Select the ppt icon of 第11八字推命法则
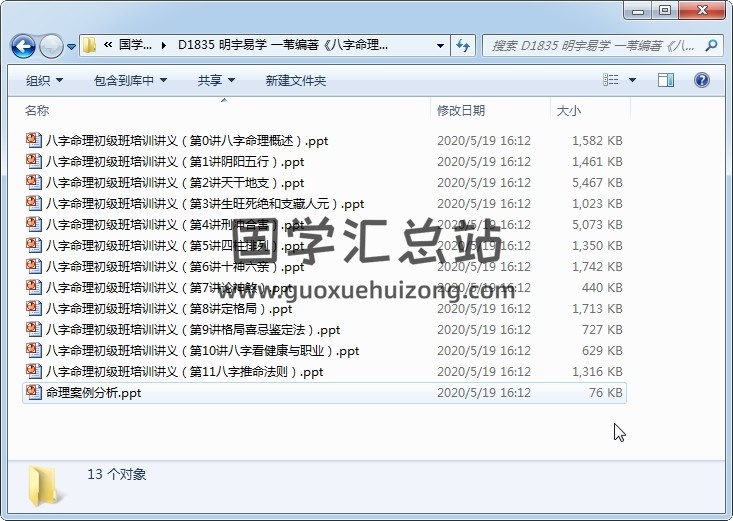 pyautogui.click(x=33, y=372)
